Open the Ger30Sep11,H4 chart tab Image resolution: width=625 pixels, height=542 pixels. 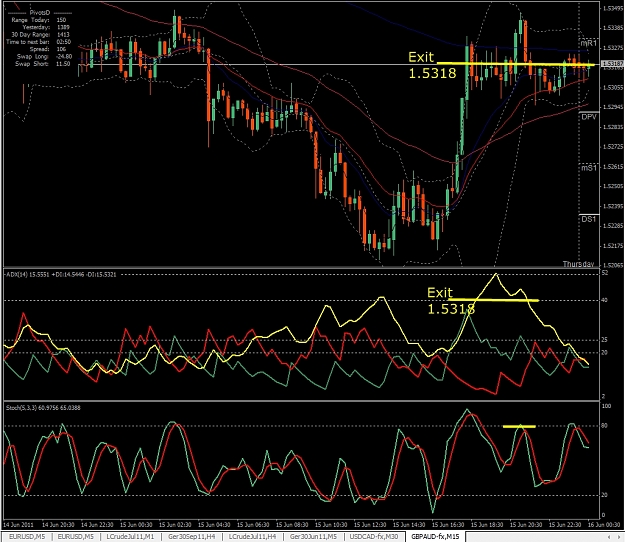pos(191,537)
